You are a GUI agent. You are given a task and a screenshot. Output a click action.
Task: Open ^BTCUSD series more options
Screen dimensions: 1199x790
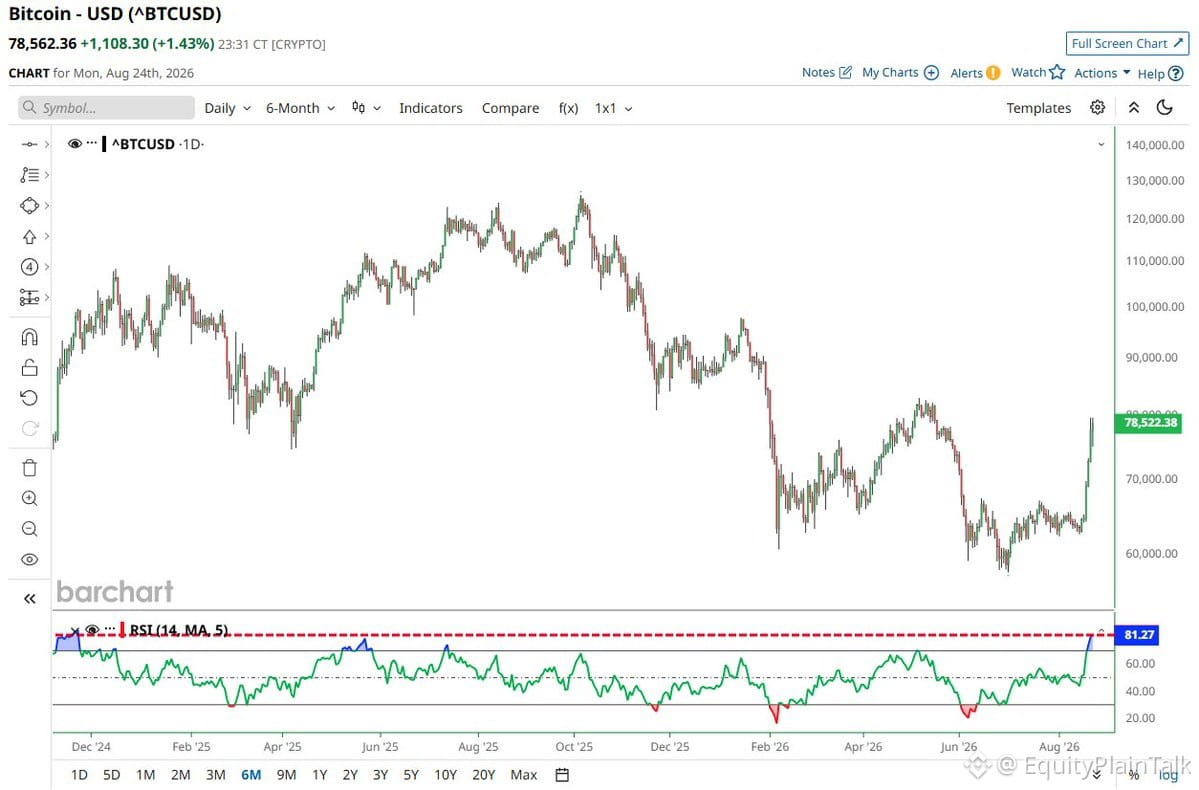tap(92, 143)
